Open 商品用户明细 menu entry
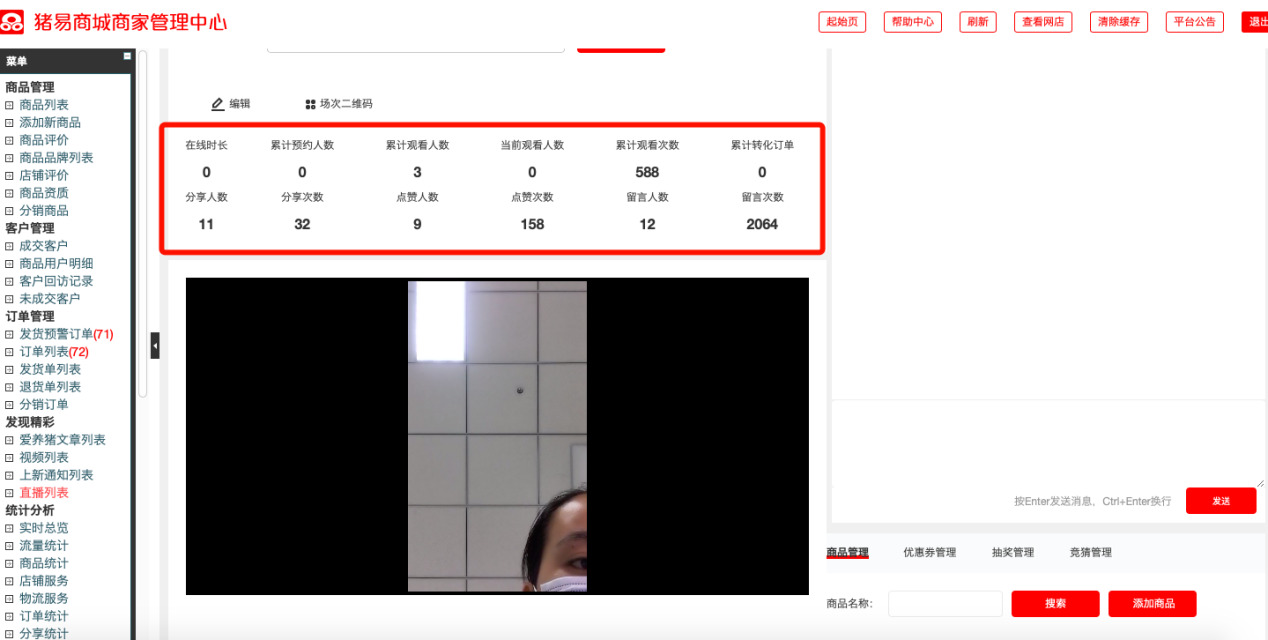The image size is (1268, 640). pyautogui.click(x=56, y=264)
